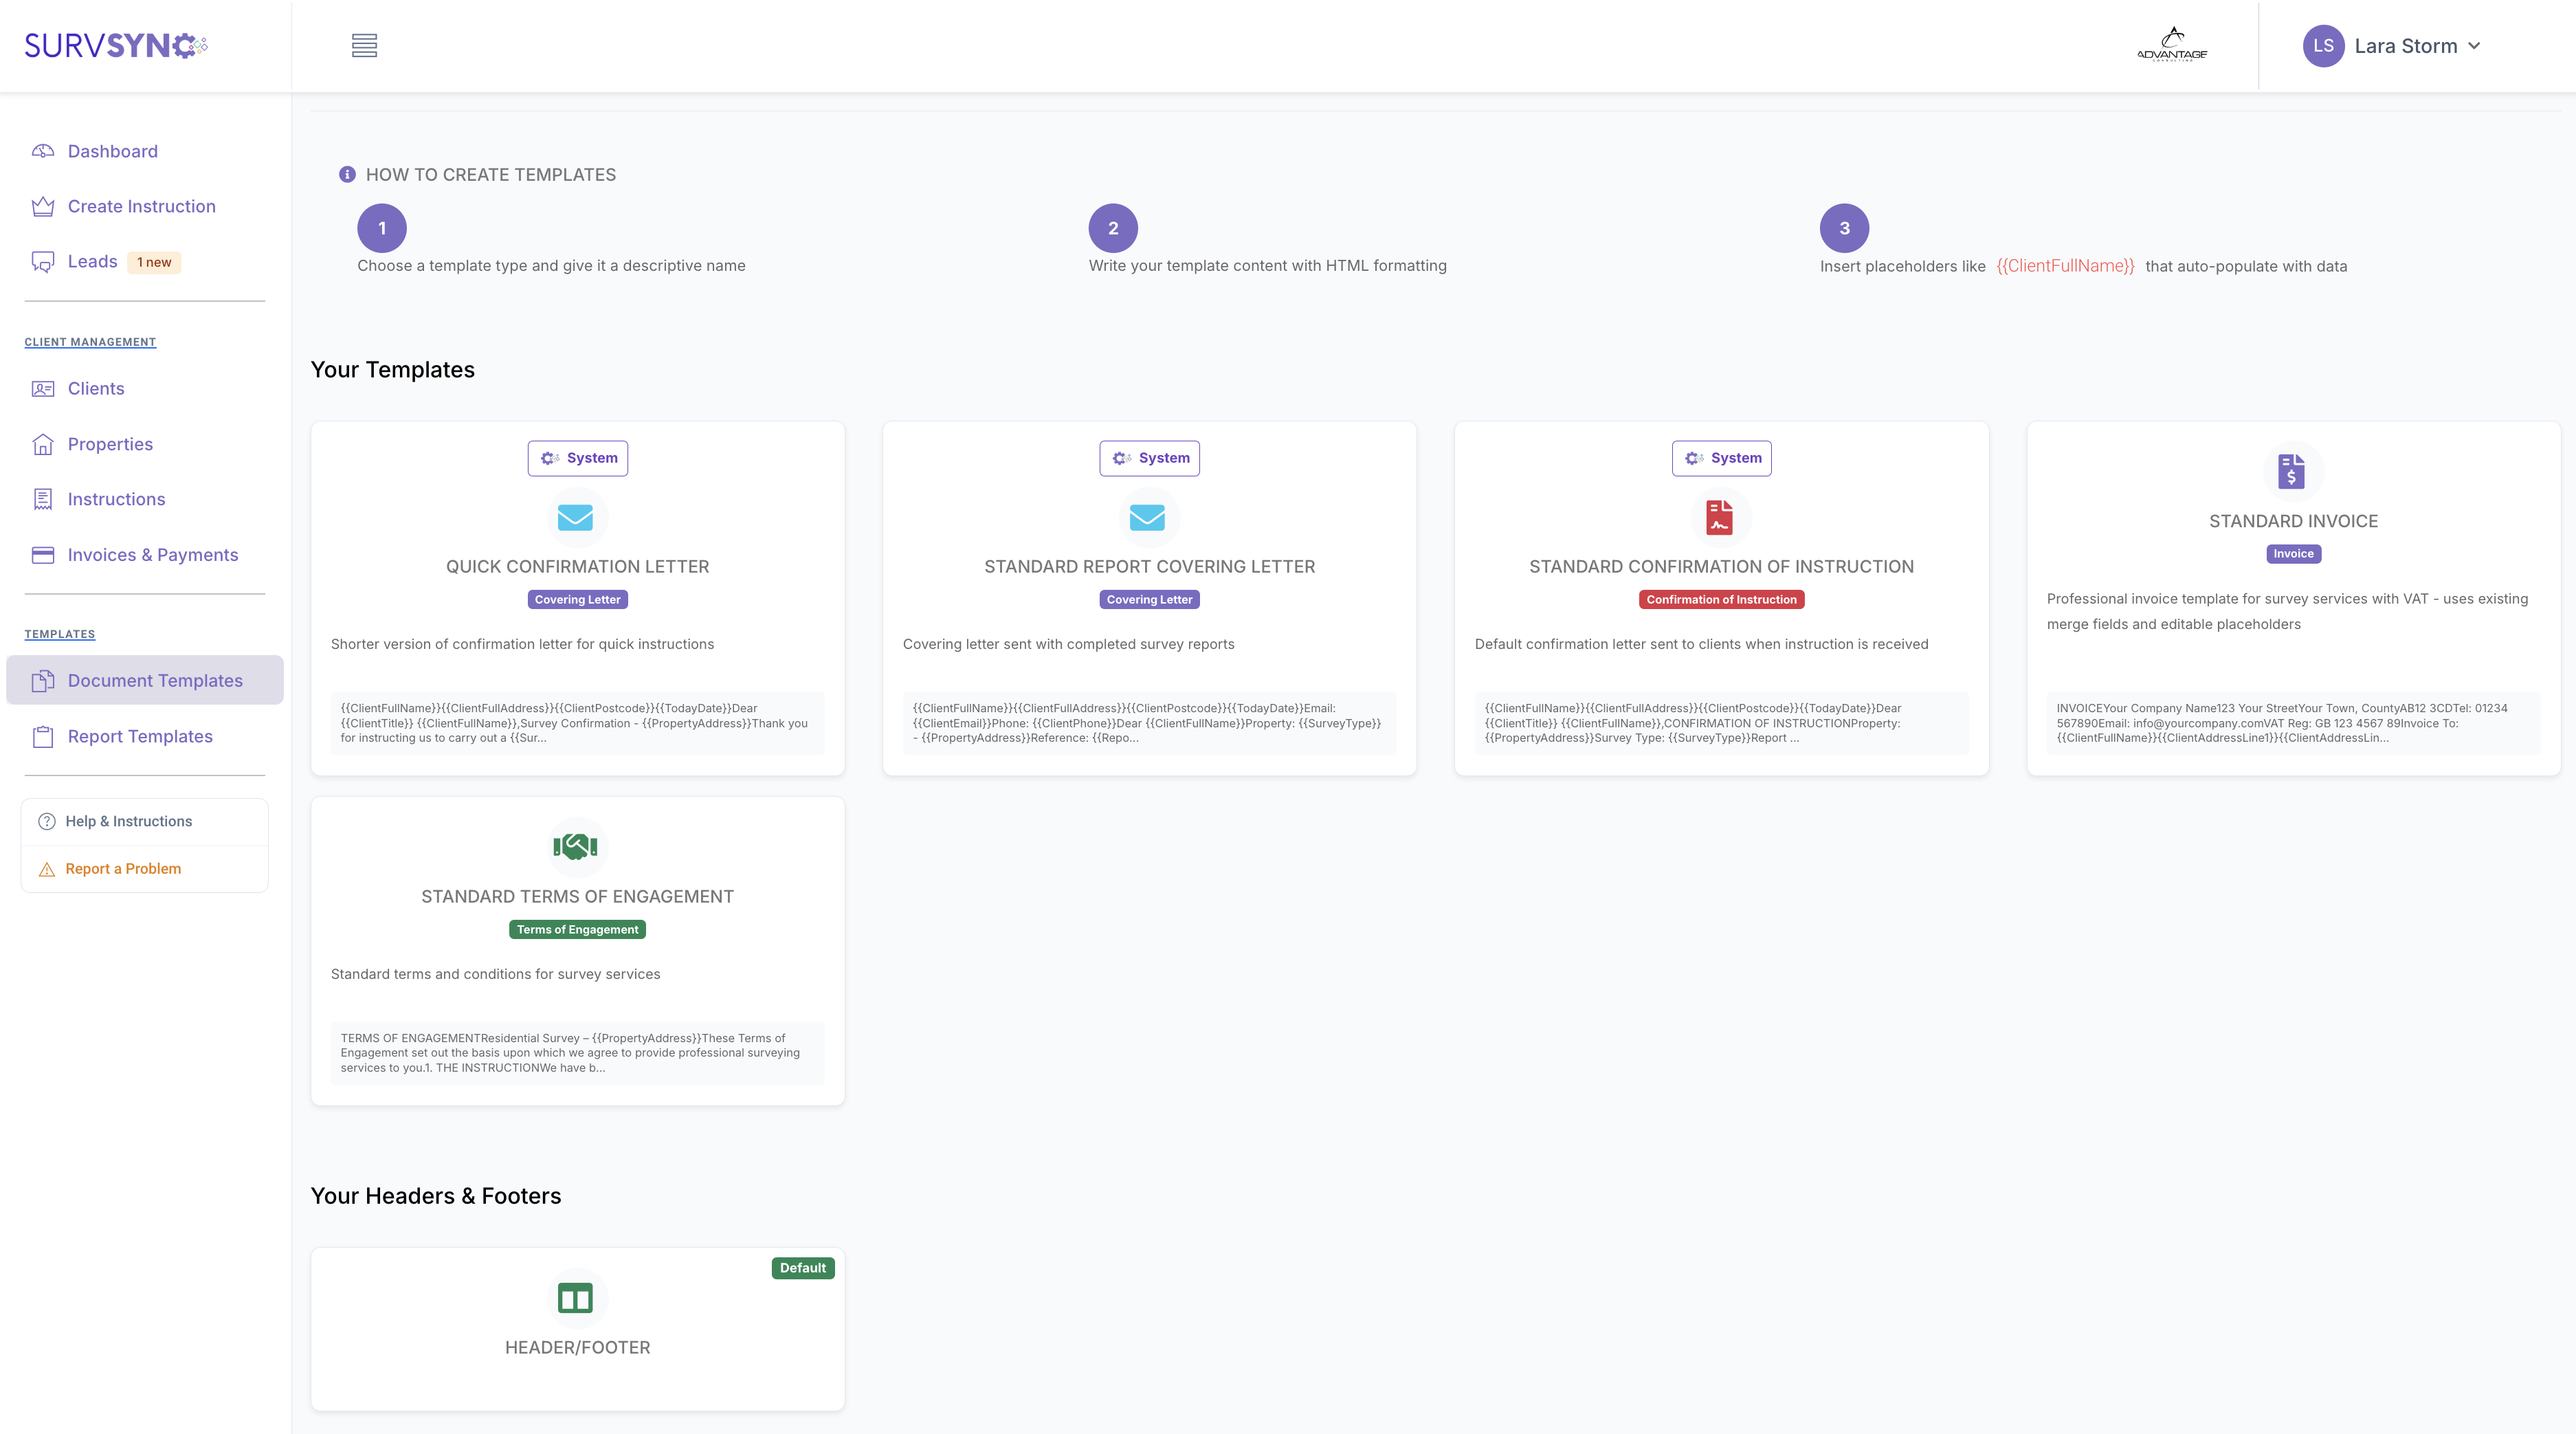Click the green Terms of Engagement tag
The height and width of the screenshot is (1434, 2576).
point(577,930)
